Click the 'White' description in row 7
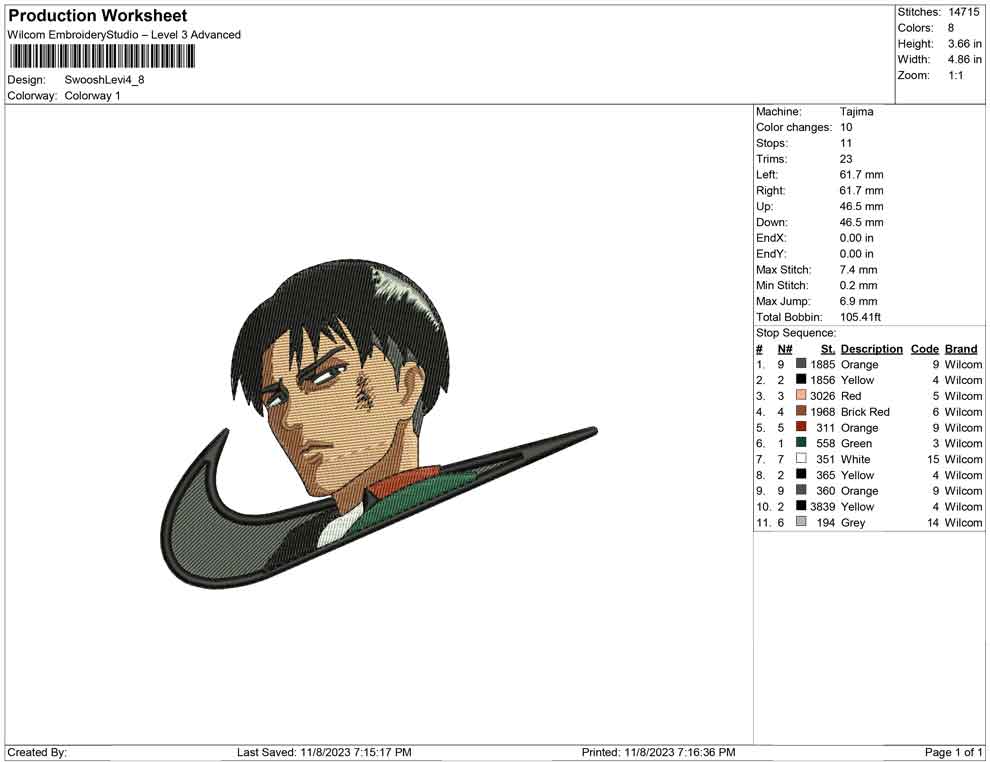 856,459
